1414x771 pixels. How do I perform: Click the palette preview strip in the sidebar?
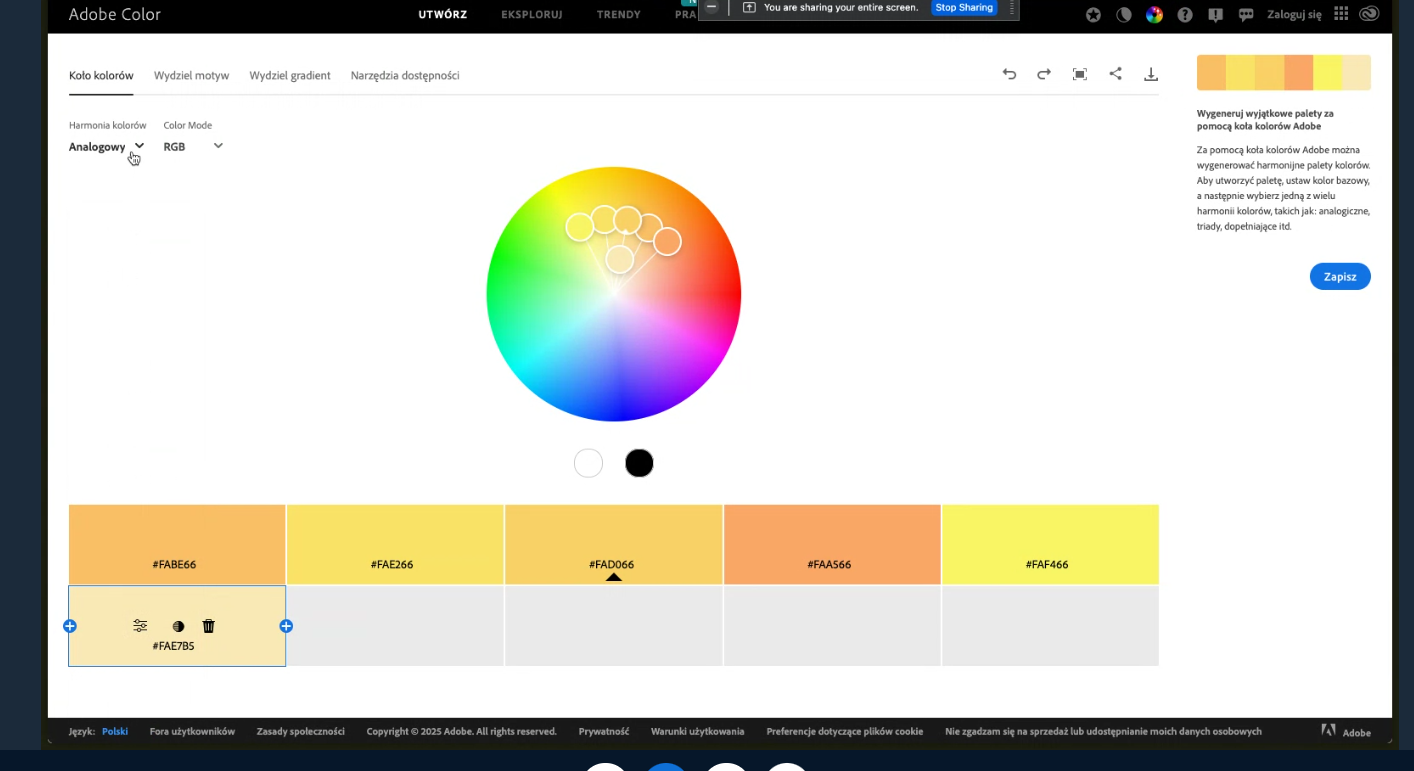(1284, 73)
